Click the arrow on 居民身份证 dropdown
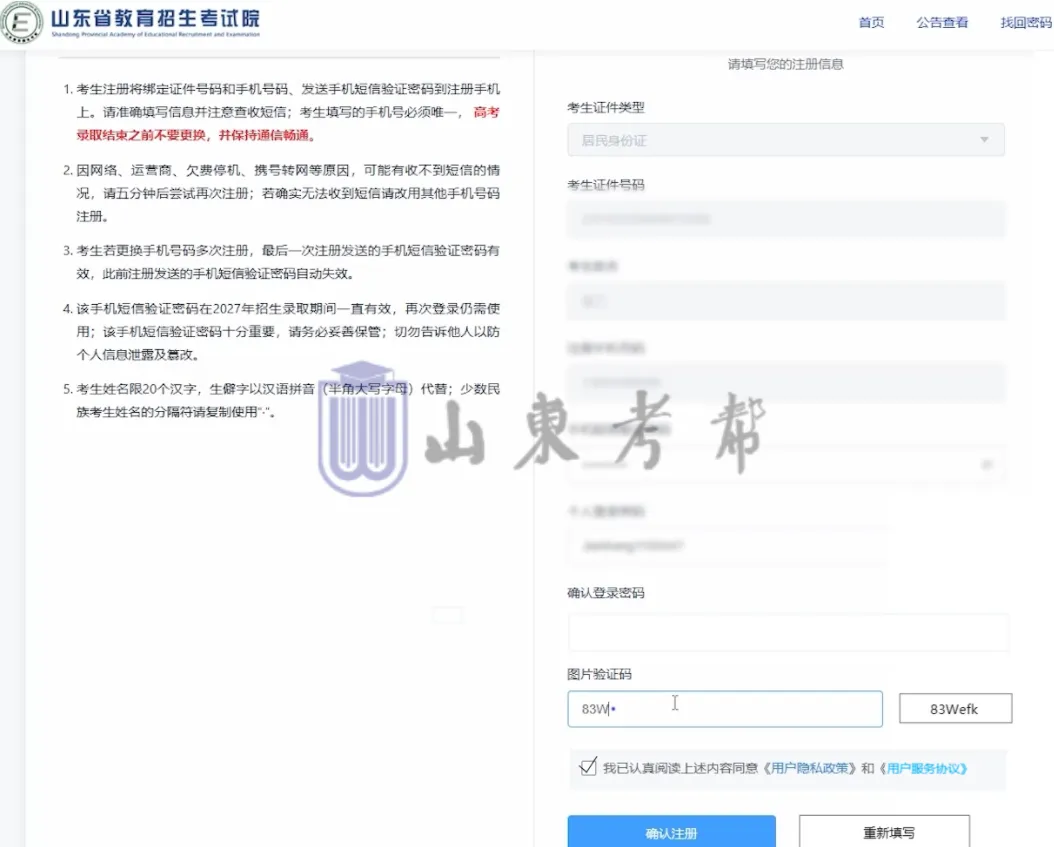Image resolution: width=1054 pixels, height=847 pixels. click(x=984, y=140)
